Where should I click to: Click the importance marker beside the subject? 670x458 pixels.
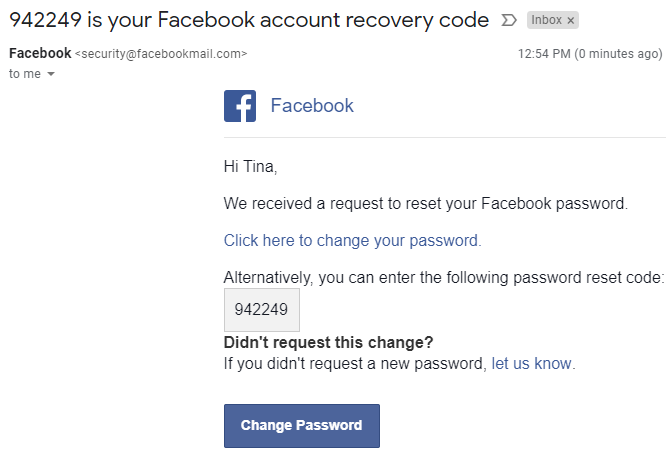(x=508, y=20)
